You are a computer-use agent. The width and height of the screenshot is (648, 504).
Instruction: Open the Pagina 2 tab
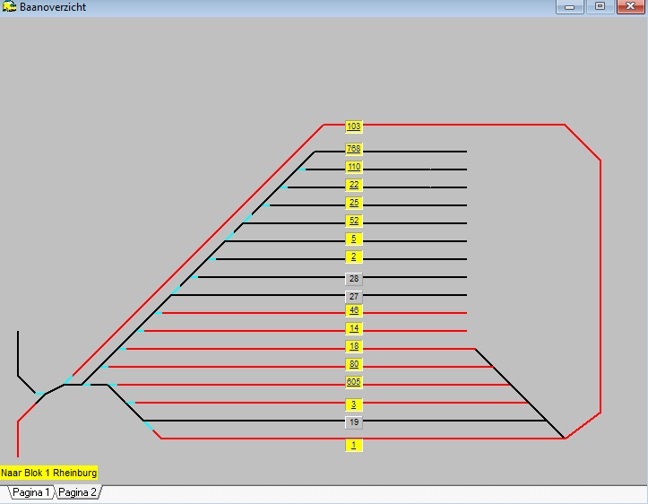(77, 493)
